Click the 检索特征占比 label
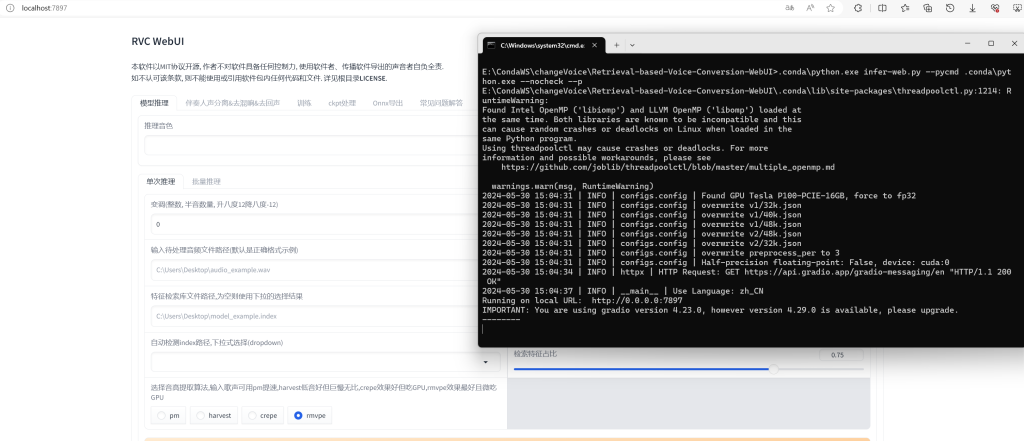The width and height of the screenshot is (1024, 441). 536,353
